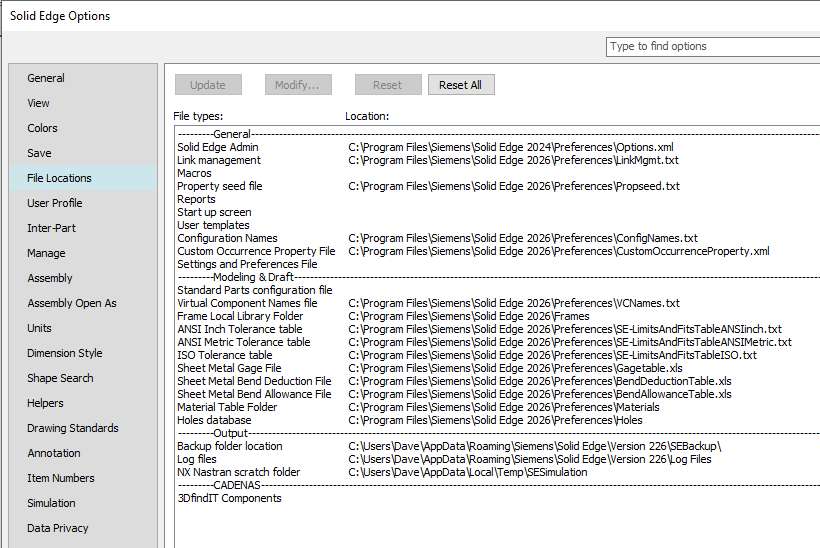
Task: Click the Modify... button
Action: (x=298, y=85)
